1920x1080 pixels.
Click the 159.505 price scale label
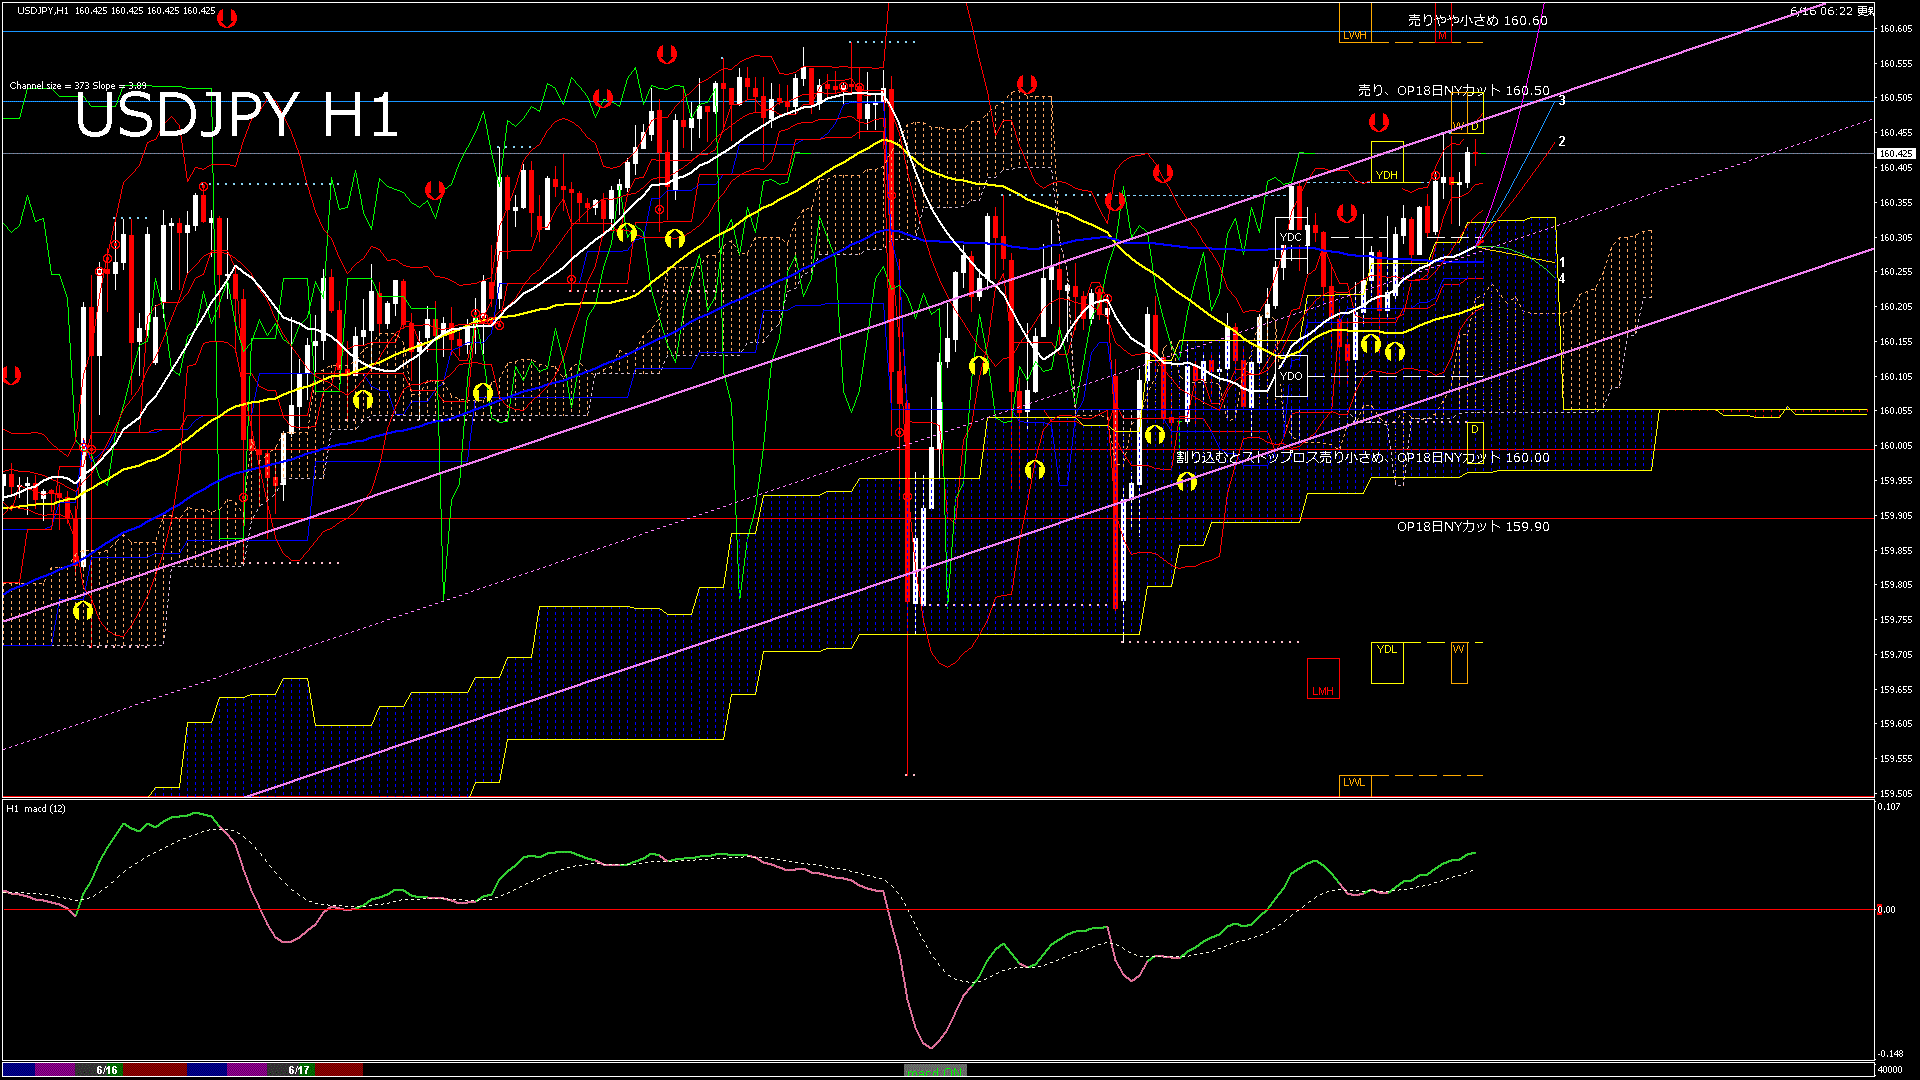point(1896,794)
